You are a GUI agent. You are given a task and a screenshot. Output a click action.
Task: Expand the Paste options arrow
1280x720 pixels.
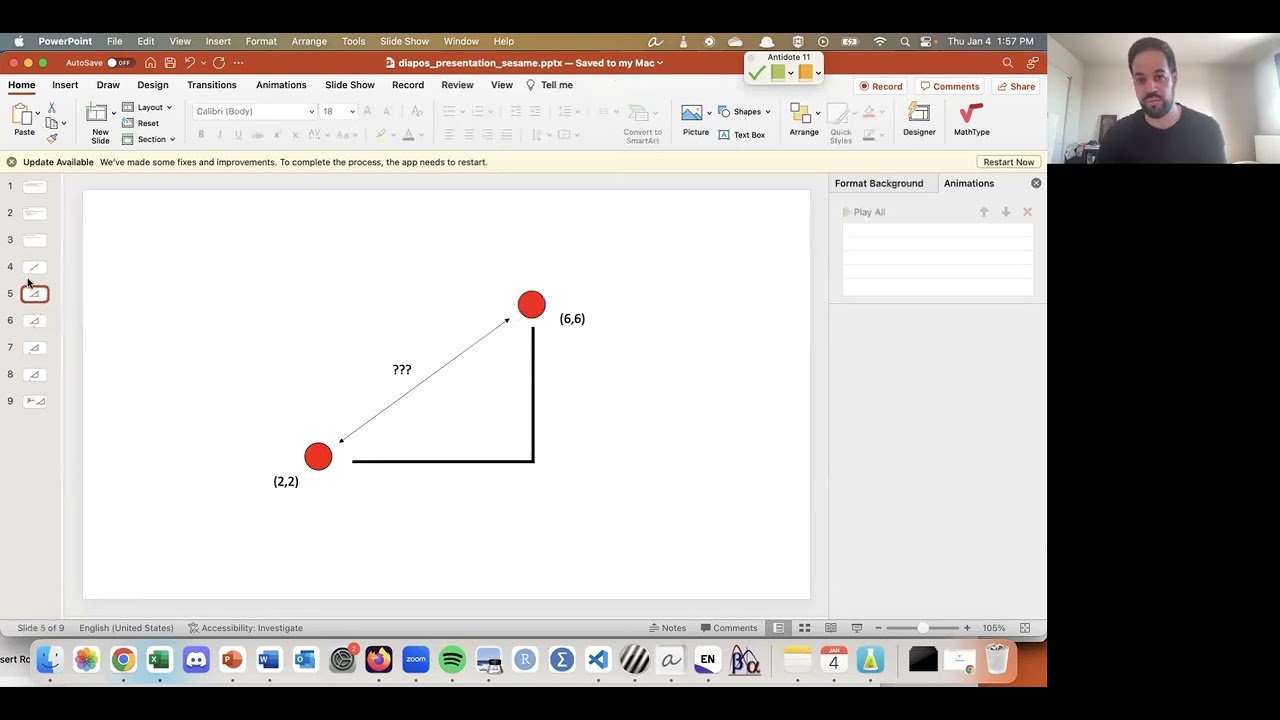pos(38,112)
